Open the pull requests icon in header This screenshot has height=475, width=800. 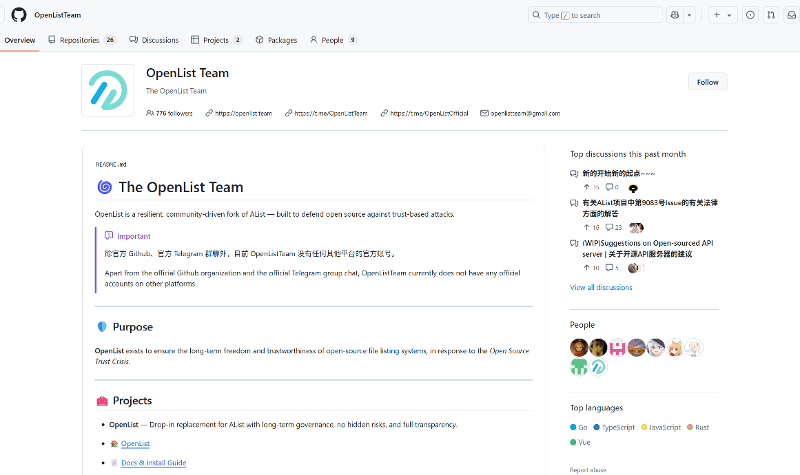(x=771, y=15)
